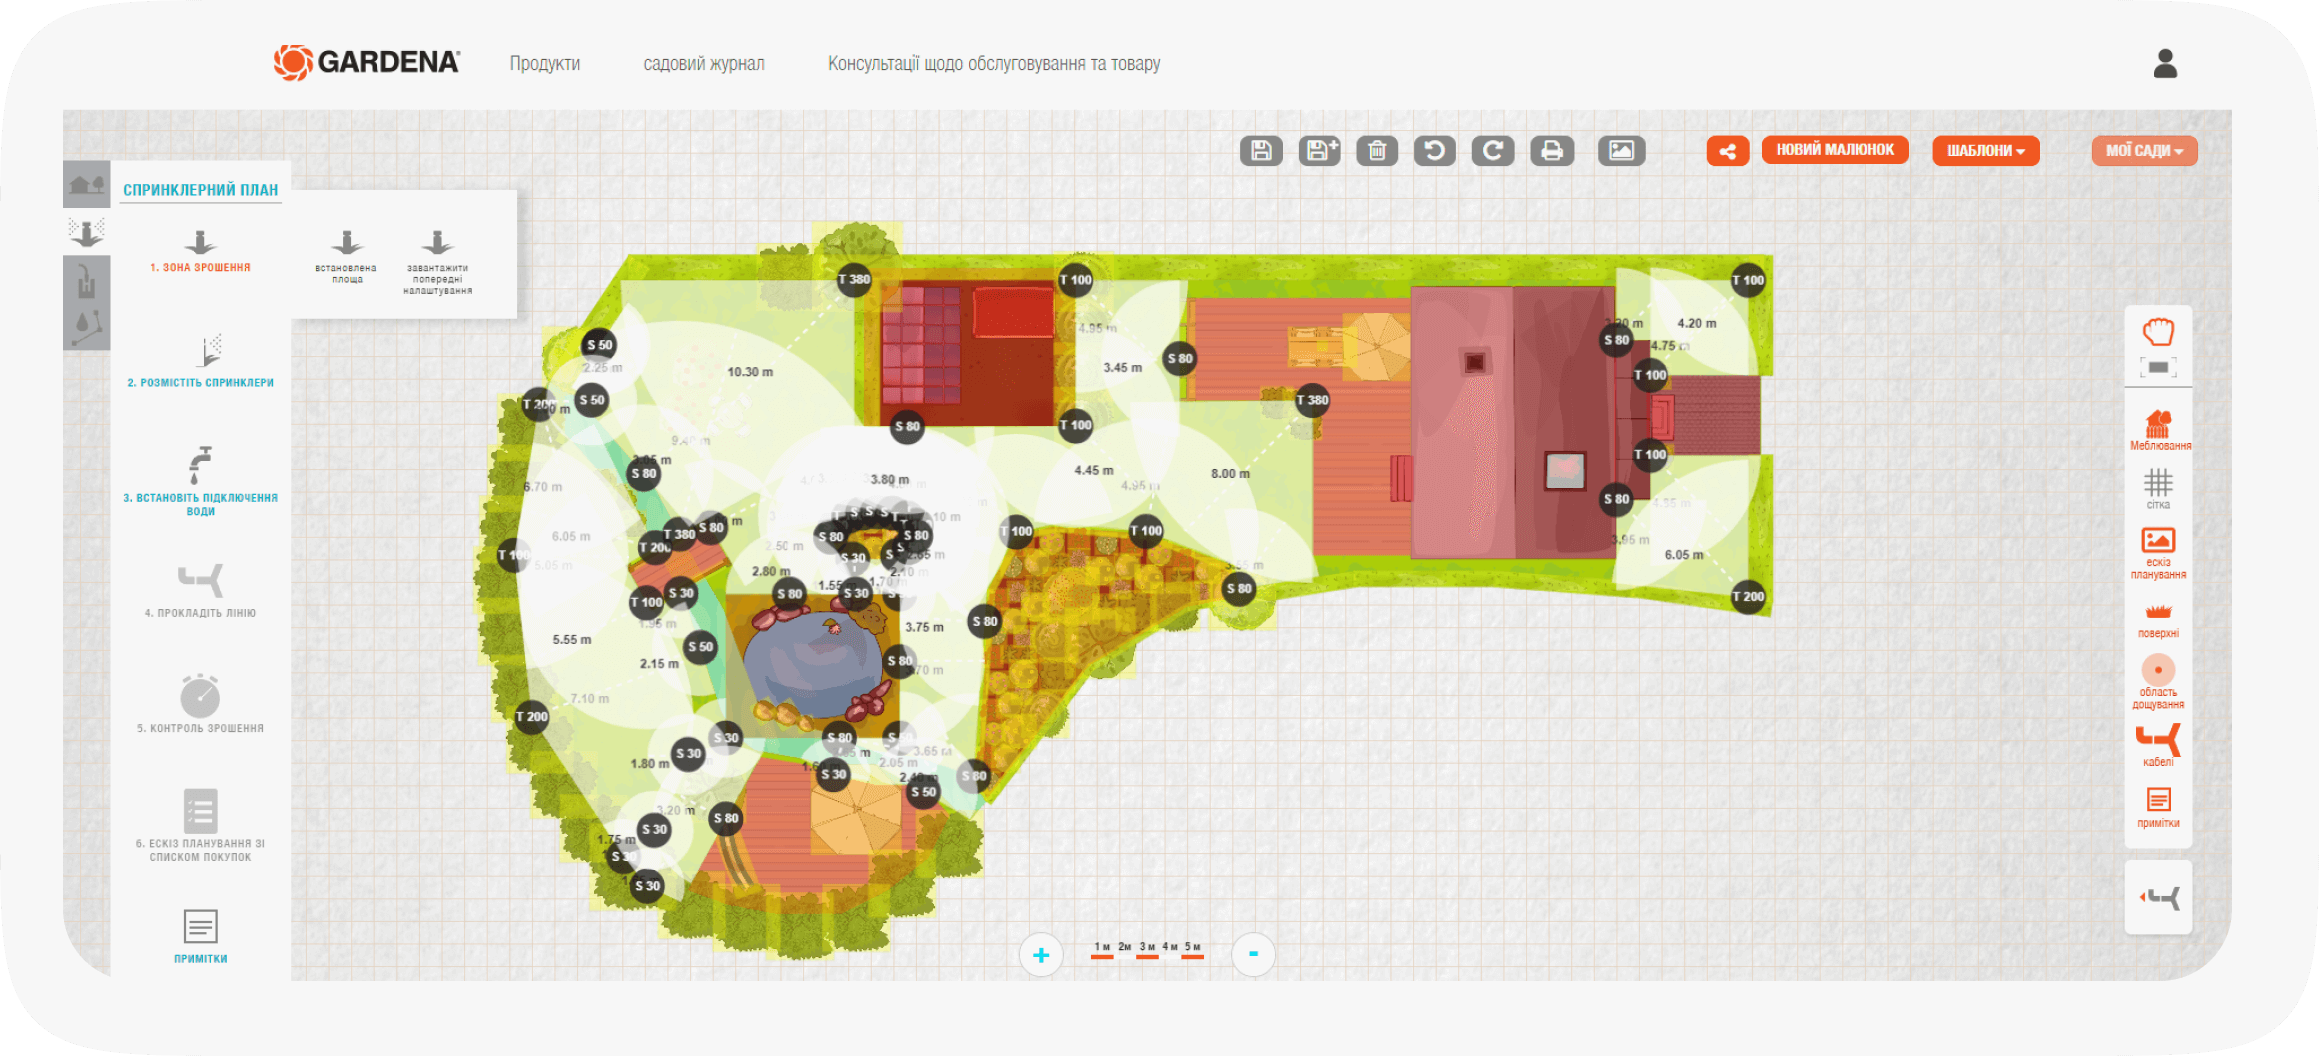Print the garden plan
The width and height of the screenshot is (2319, 1056).
1552,151
